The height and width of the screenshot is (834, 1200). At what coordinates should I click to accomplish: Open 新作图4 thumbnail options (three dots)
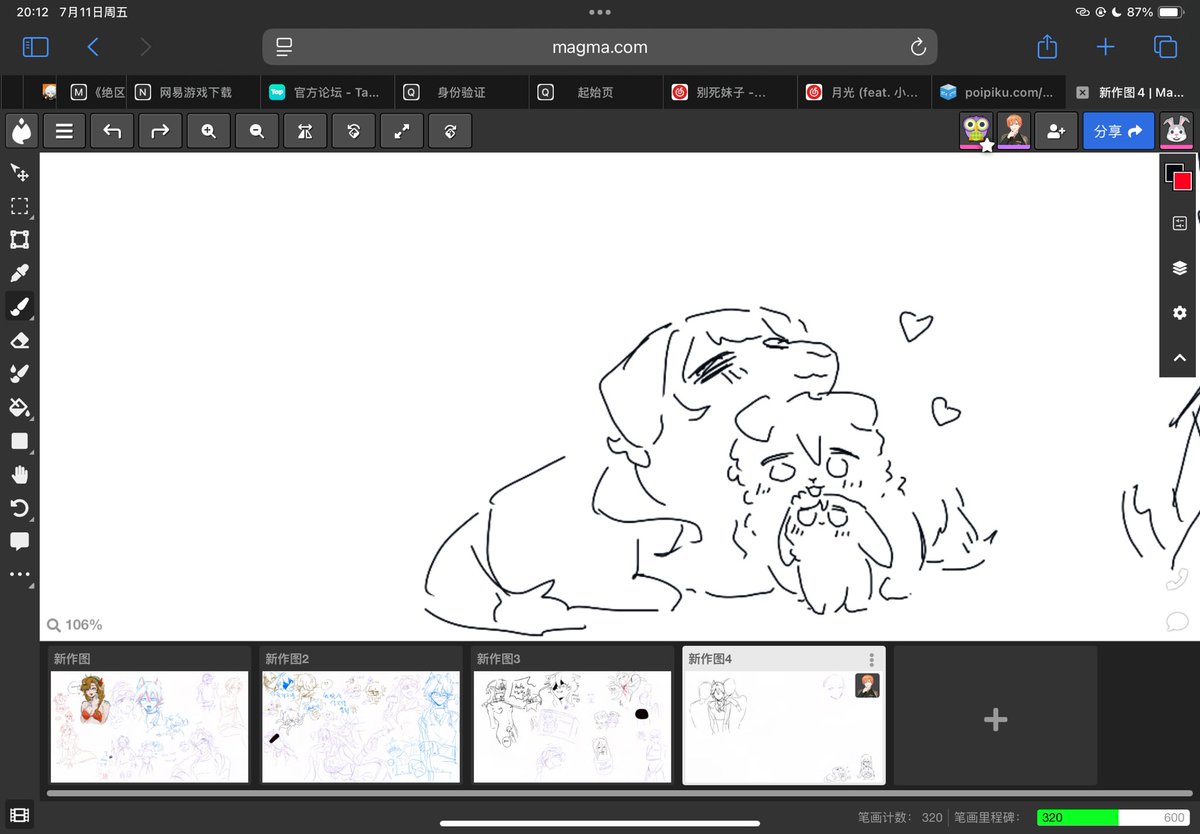click(x=872, y=660)
